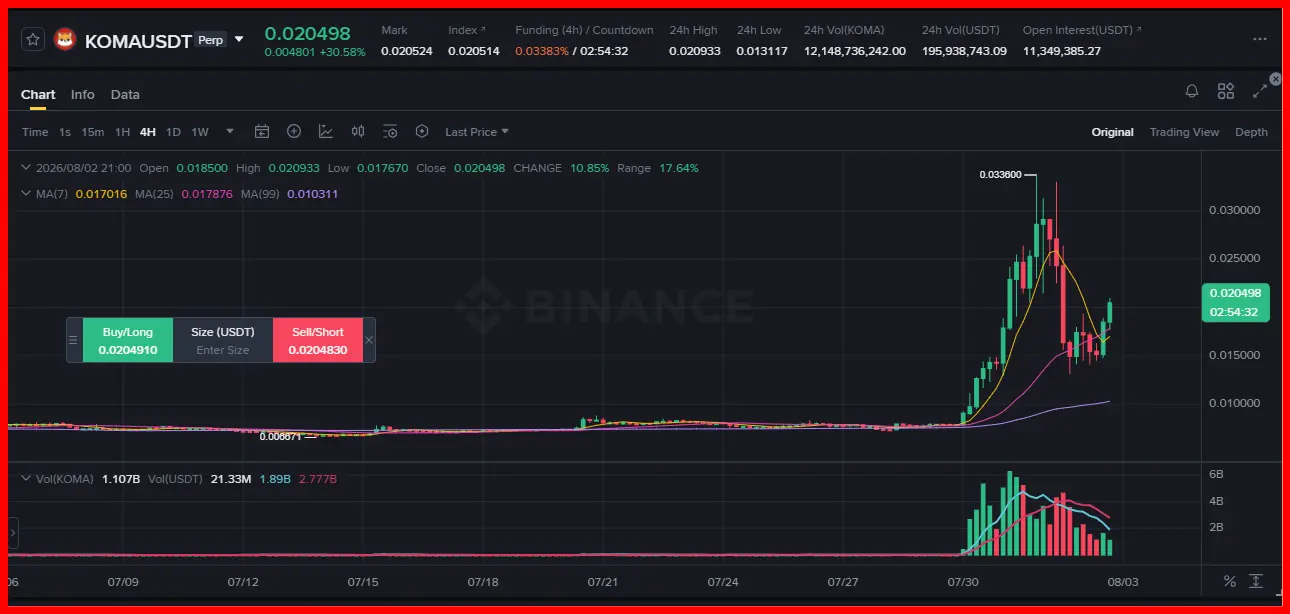
Task: Open the Index price link arrow
Action: [x=483, y=31]
